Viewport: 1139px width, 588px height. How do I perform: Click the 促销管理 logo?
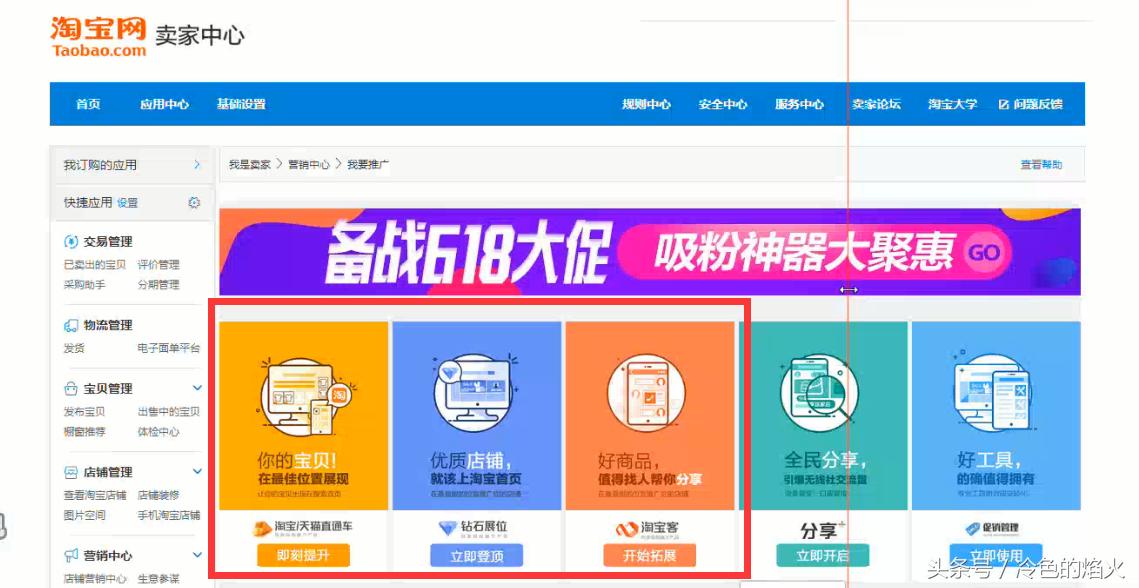[x=992, y=528]
